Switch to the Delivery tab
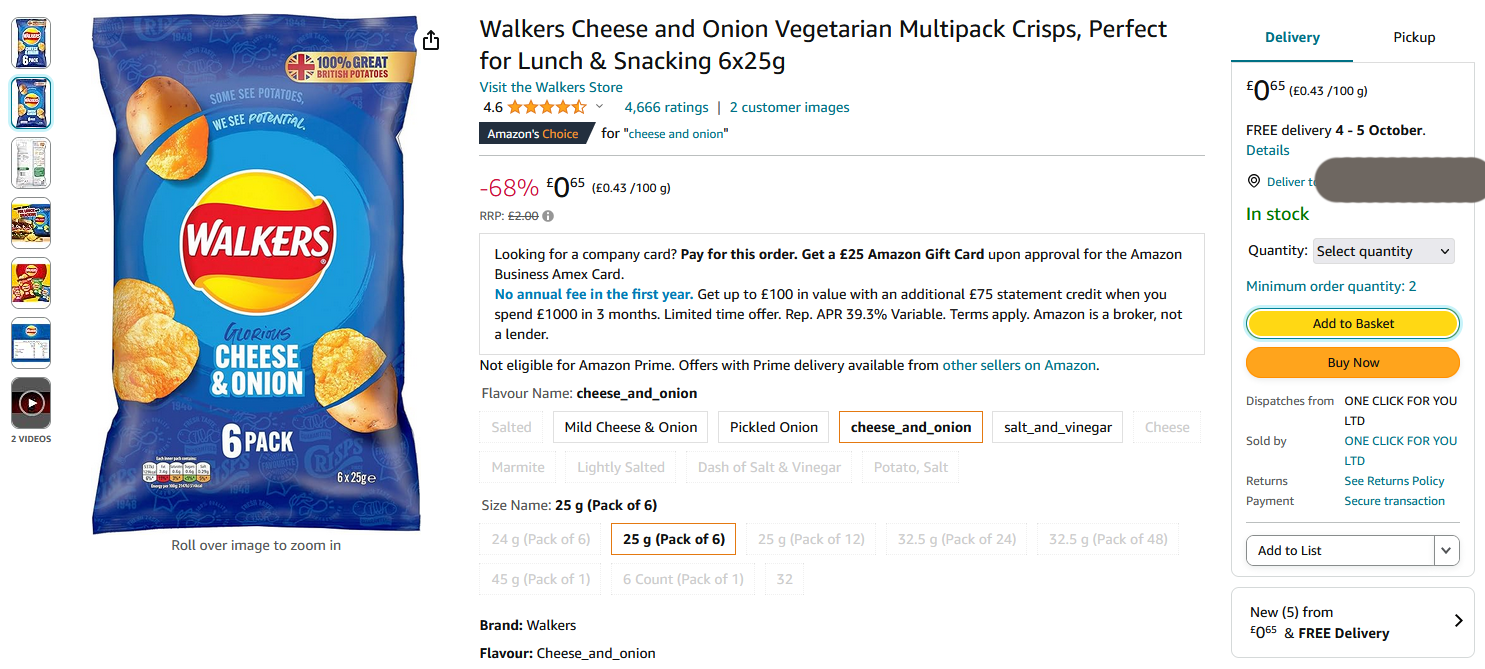Viewport: 1485px width, 669px height. tap(1292, 38)
